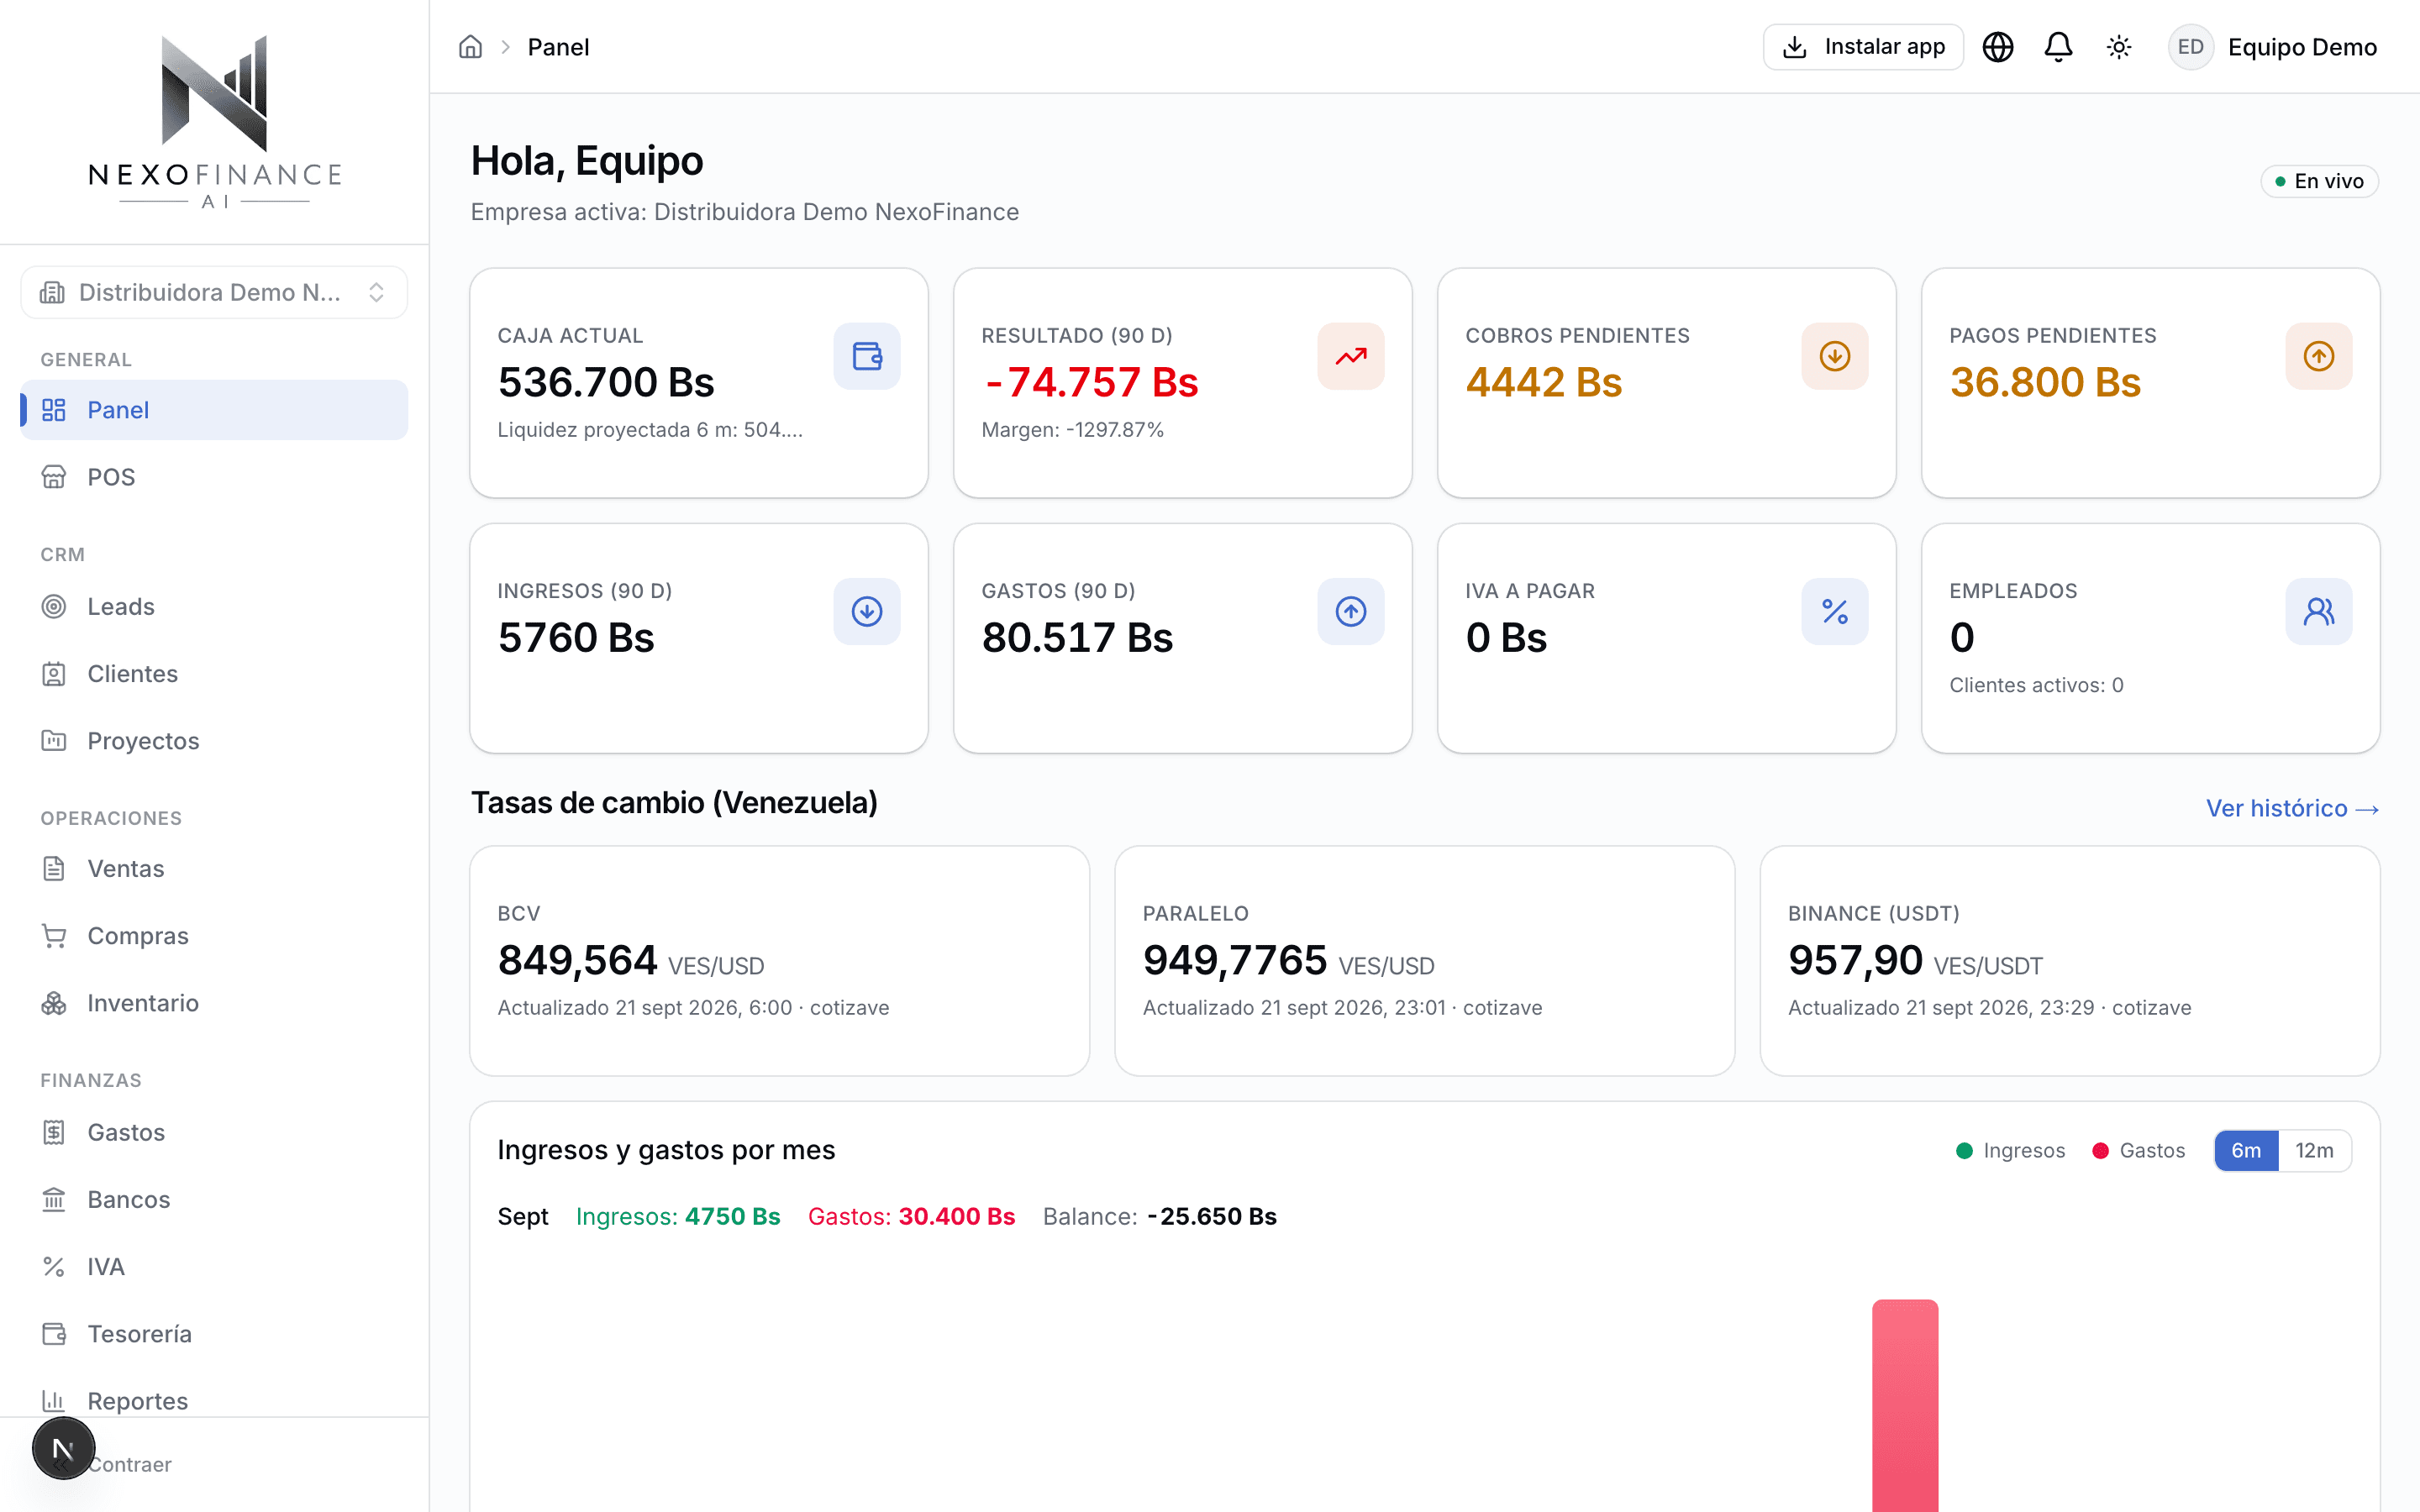This screenshot has width=2420, height=1512.
Task: Open POS from the sidebar
Action: click(214, 477)
